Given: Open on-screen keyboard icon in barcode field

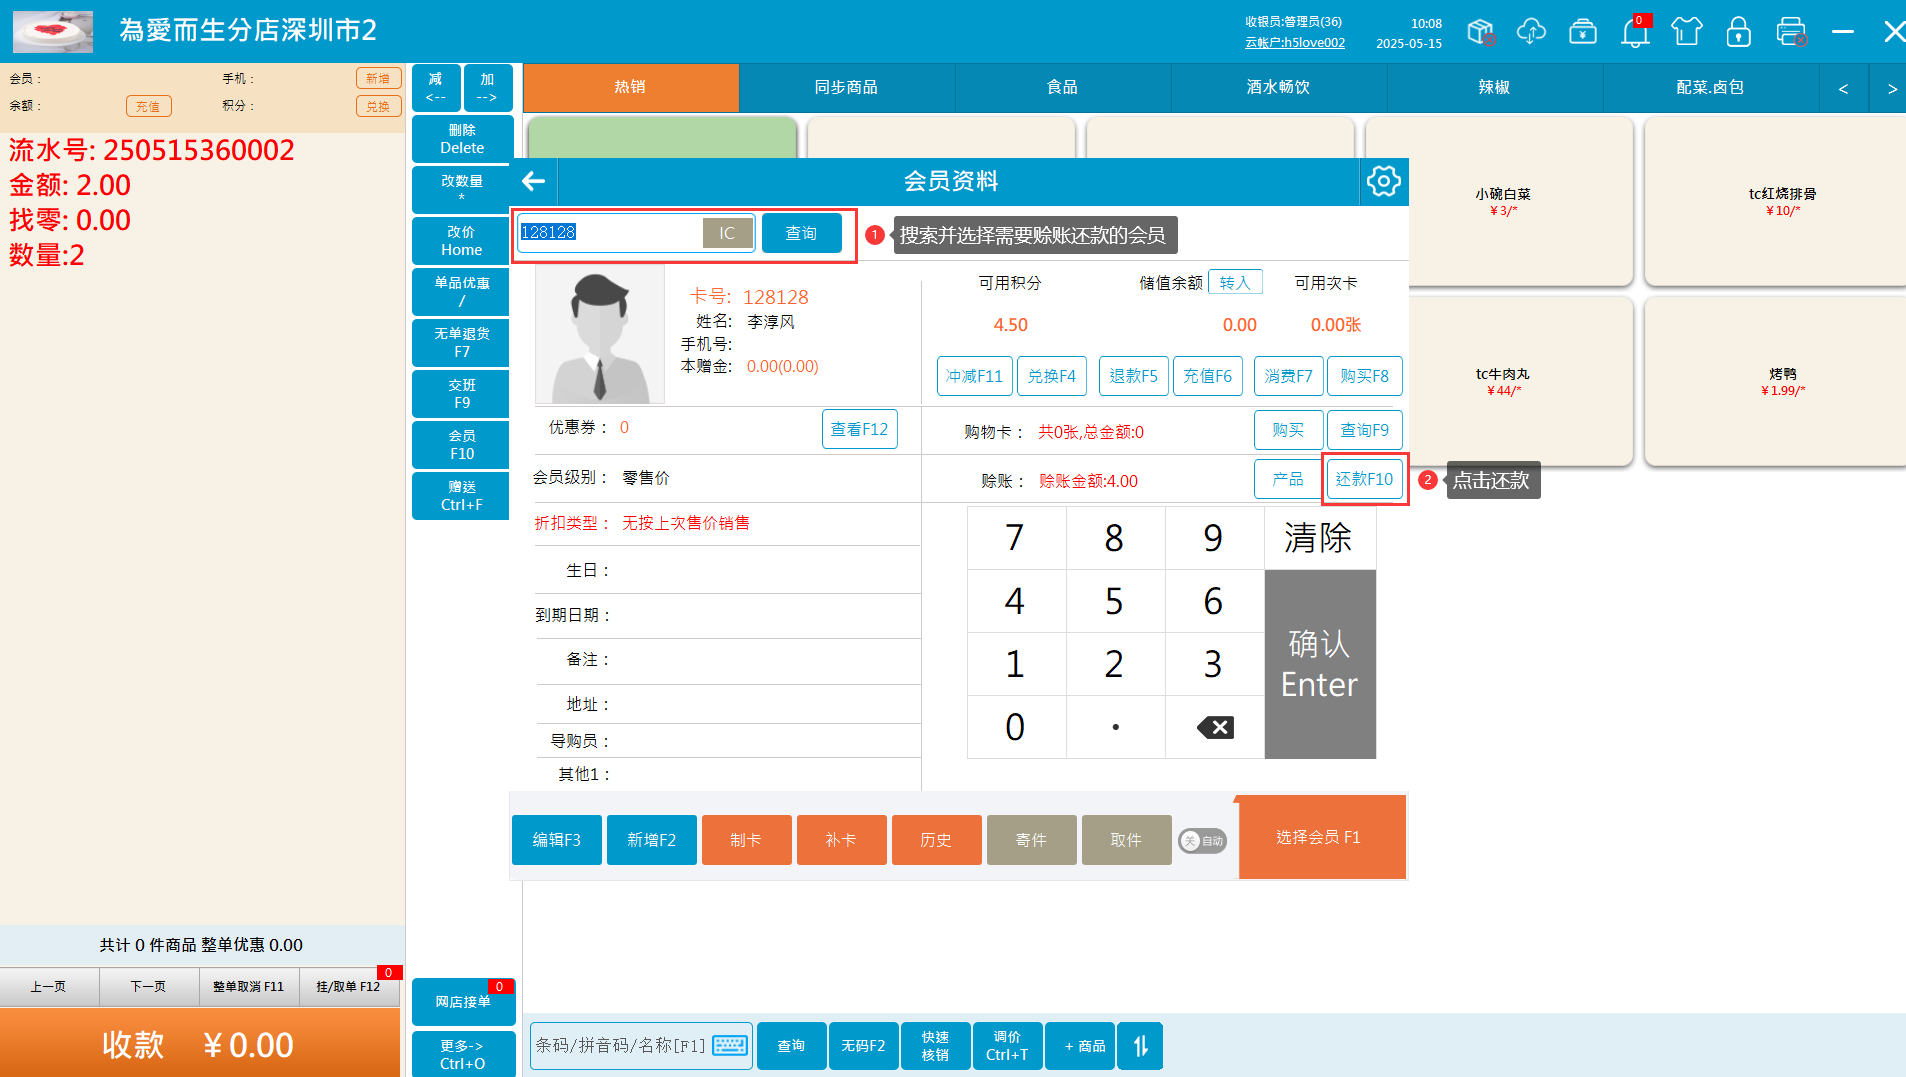Looking at the screenshot, I should [x=730, y=1045].
